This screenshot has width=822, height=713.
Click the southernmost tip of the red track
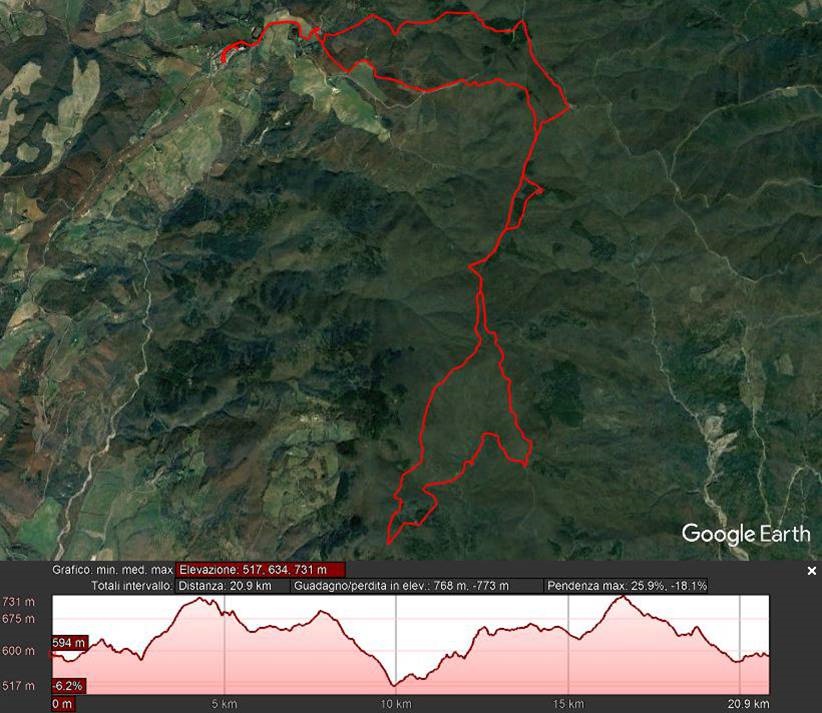pyautogui.click(x=388, y=543)
